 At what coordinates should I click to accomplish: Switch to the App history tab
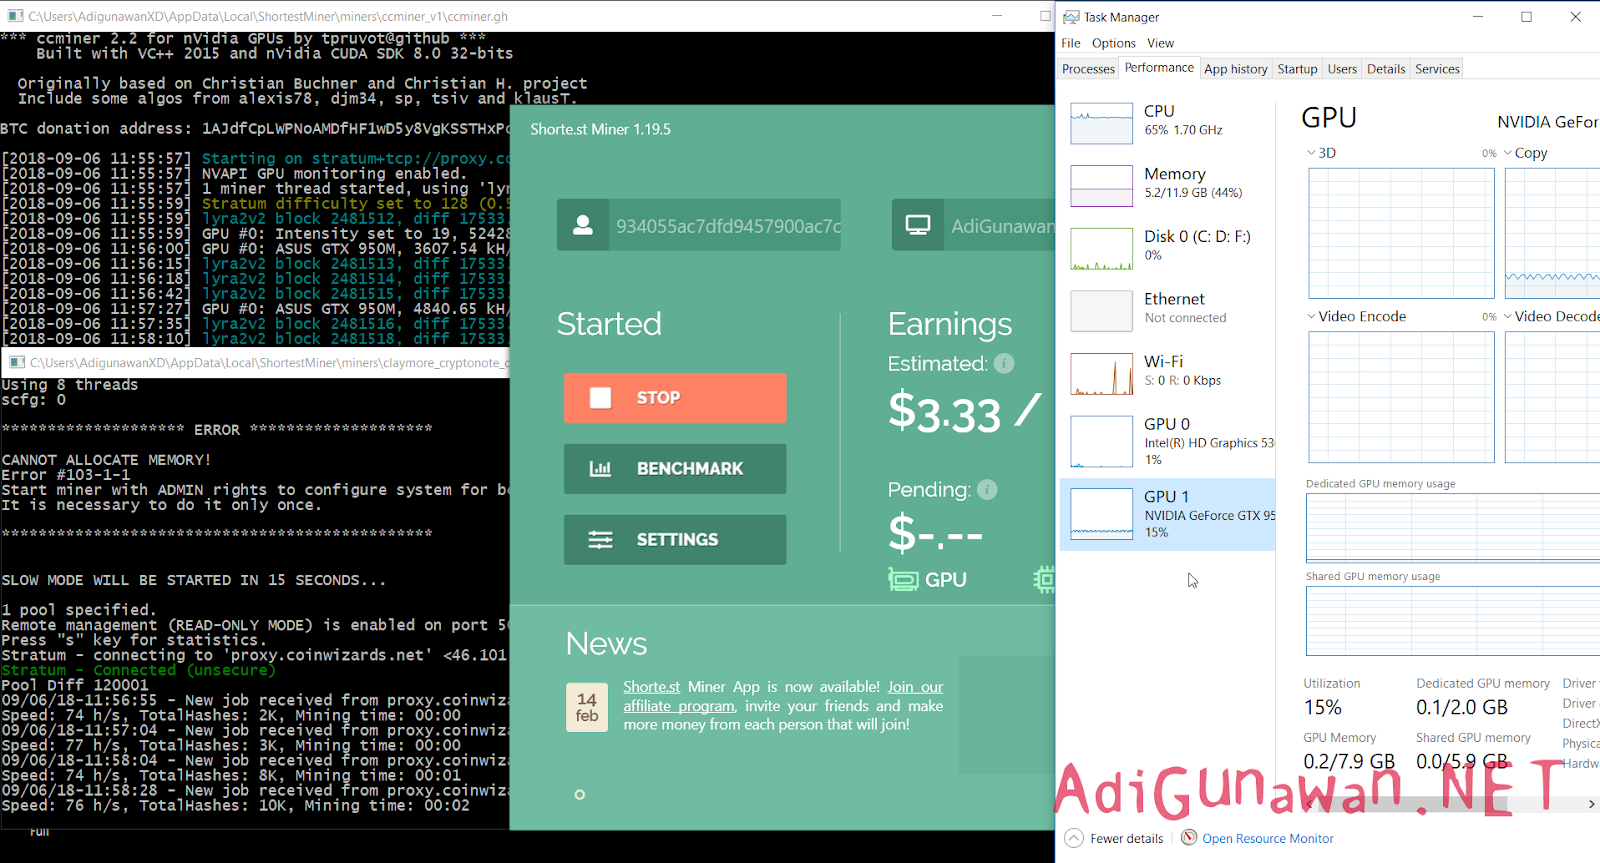1235,69
